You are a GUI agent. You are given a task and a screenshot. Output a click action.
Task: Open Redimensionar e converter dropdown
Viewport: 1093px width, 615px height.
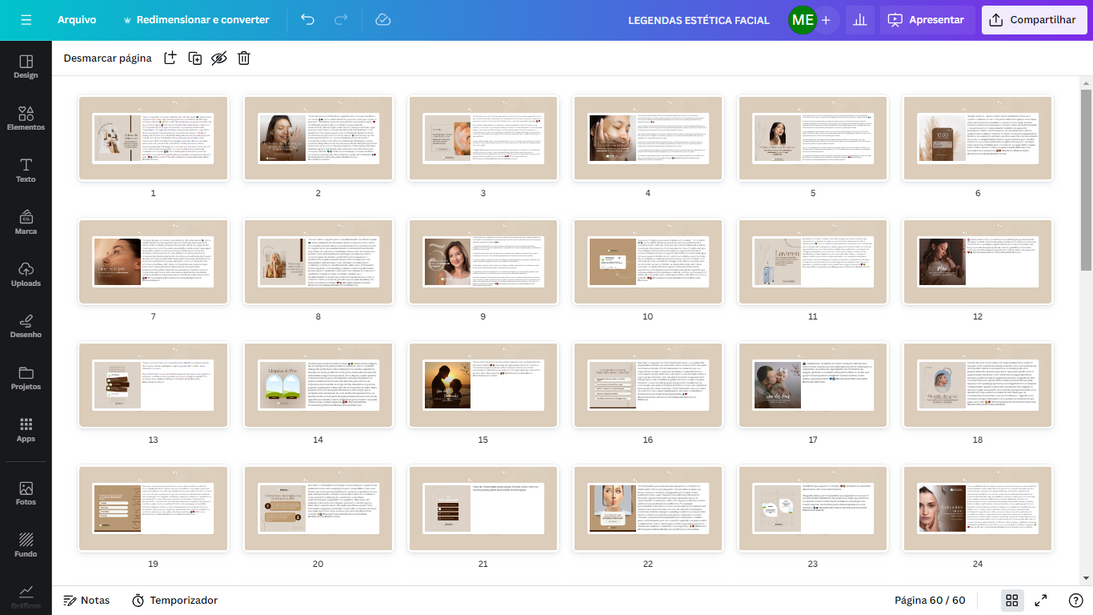point(195,20)
